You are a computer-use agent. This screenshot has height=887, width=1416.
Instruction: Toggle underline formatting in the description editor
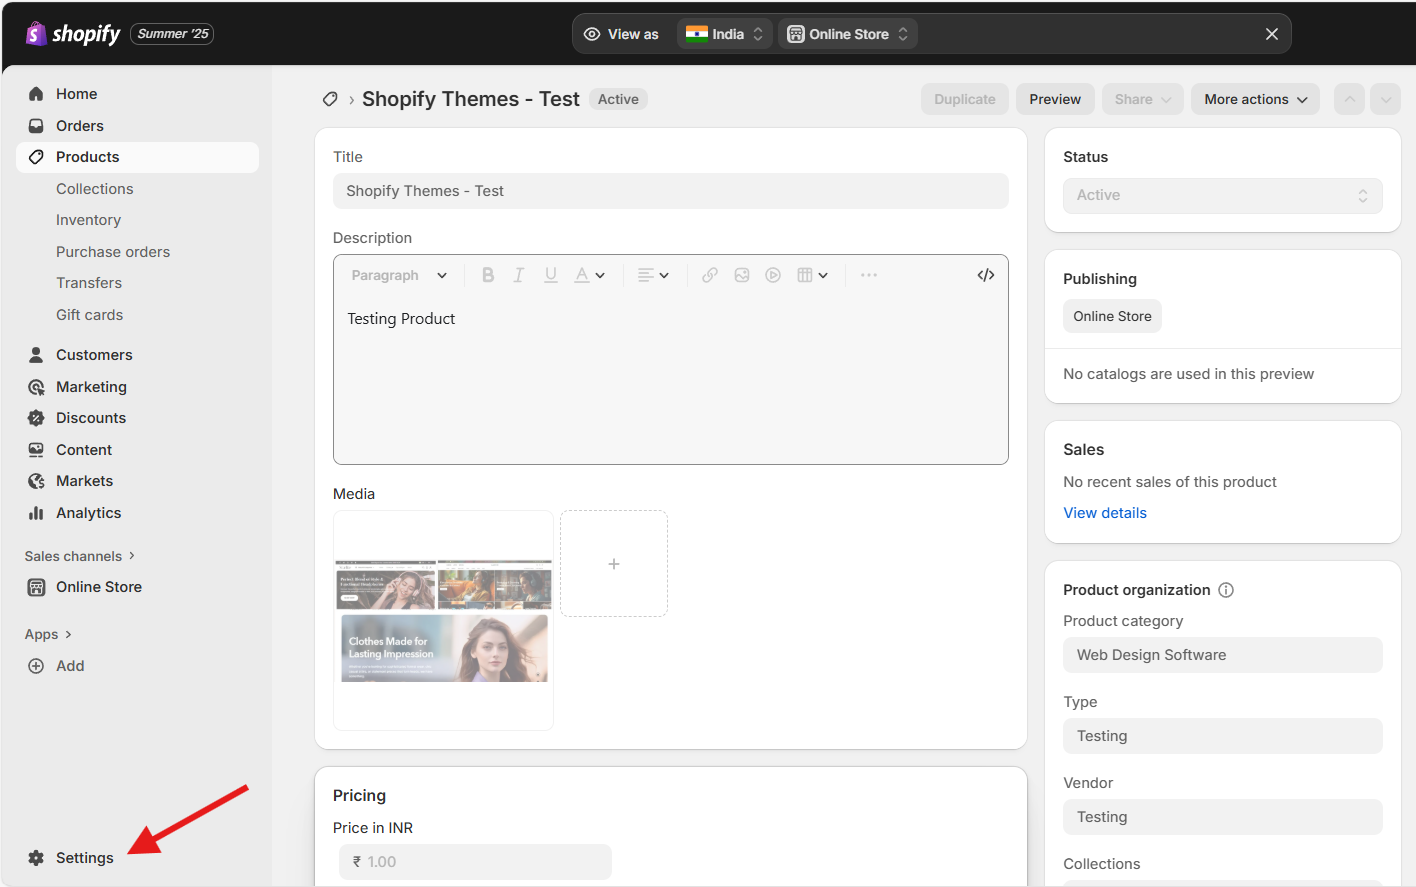click(550, 275)
